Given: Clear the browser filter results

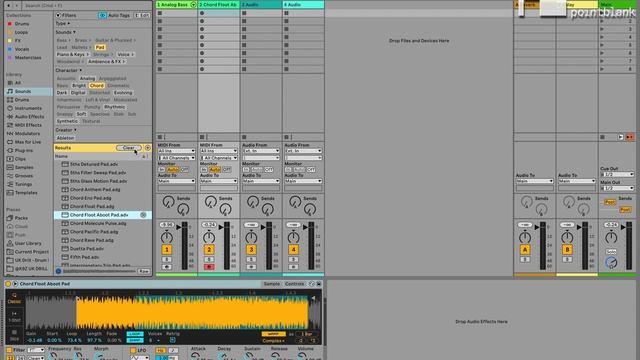Looking at the screenshot, I should (x=129, y=148).
